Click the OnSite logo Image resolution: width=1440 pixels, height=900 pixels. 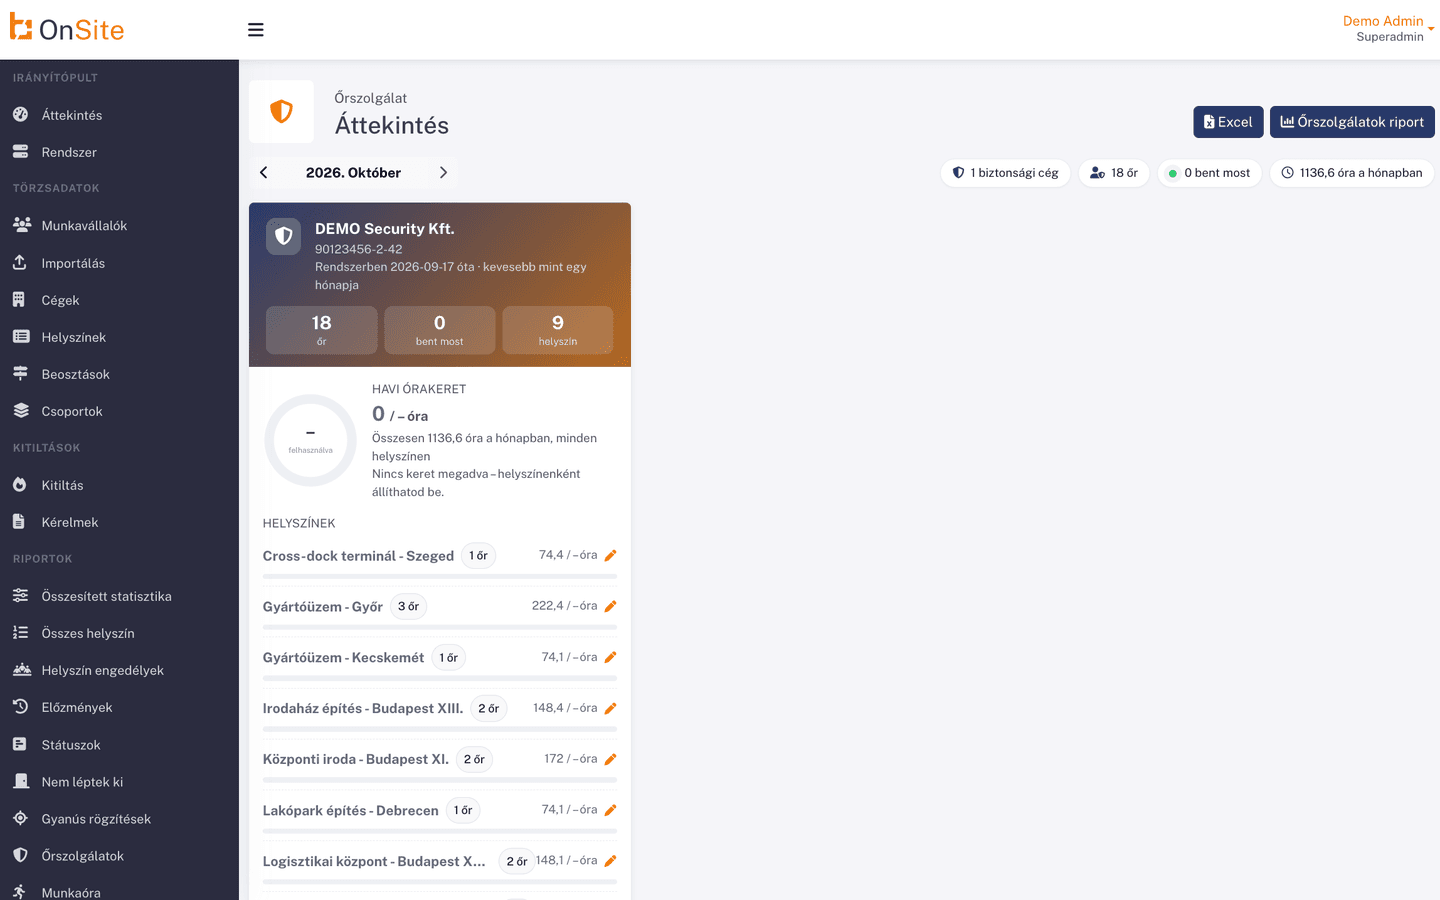[x=67, y=29]
